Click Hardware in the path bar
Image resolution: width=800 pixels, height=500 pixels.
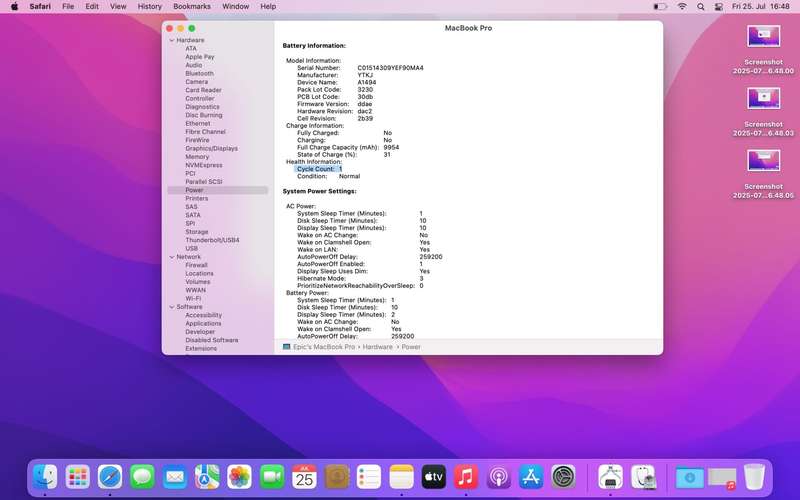pos(378,347)
